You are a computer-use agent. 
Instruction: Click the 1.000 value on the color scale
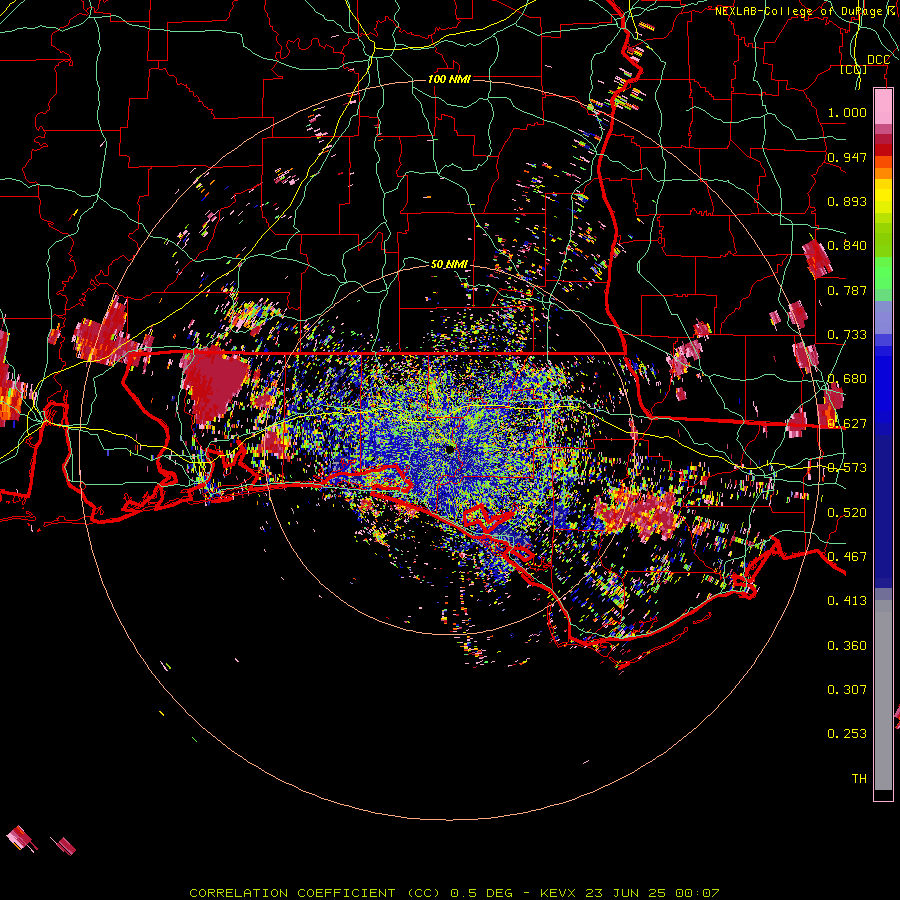pos(847,112)
